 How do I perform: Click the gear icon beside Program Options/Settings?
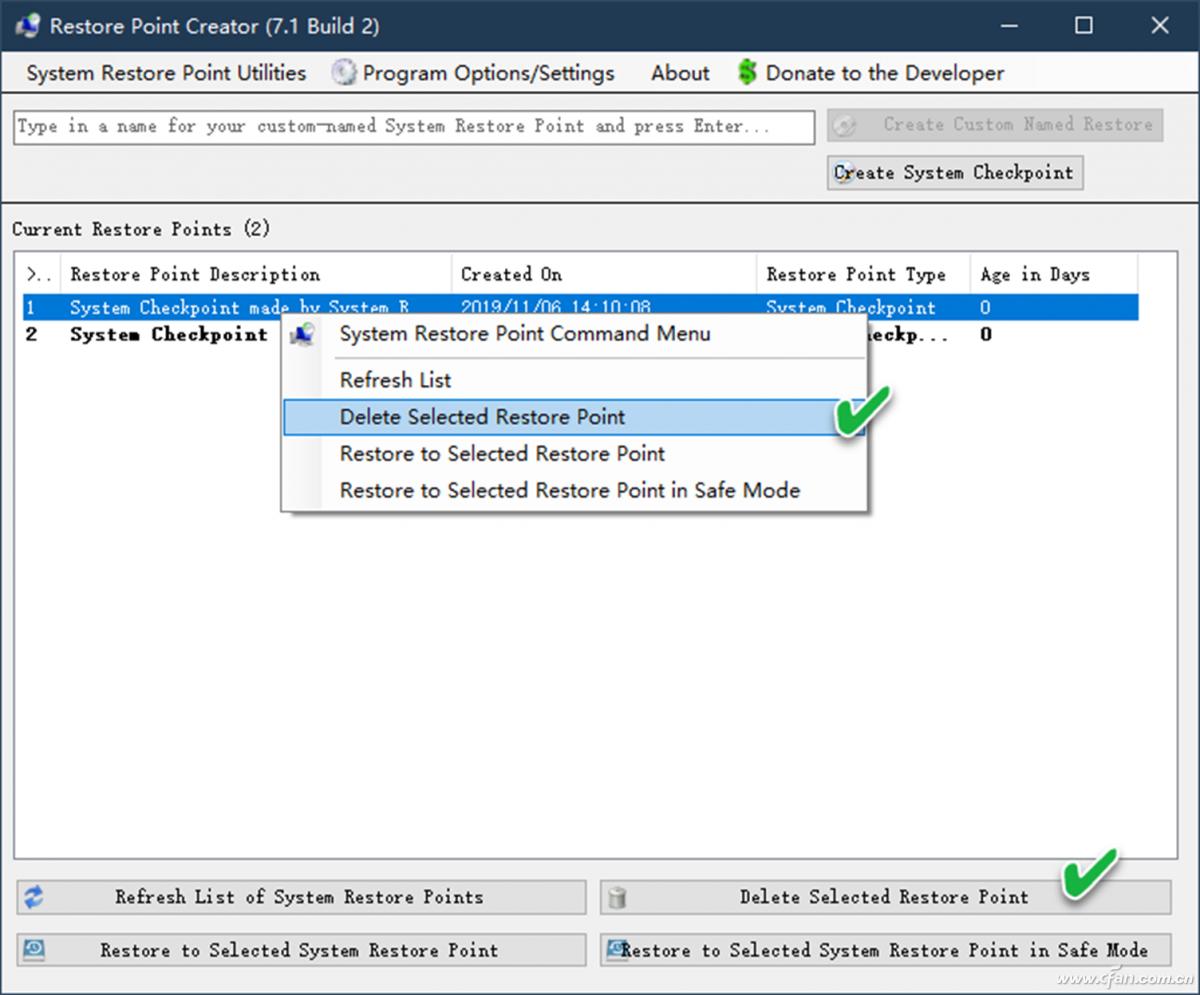point(344,73)
